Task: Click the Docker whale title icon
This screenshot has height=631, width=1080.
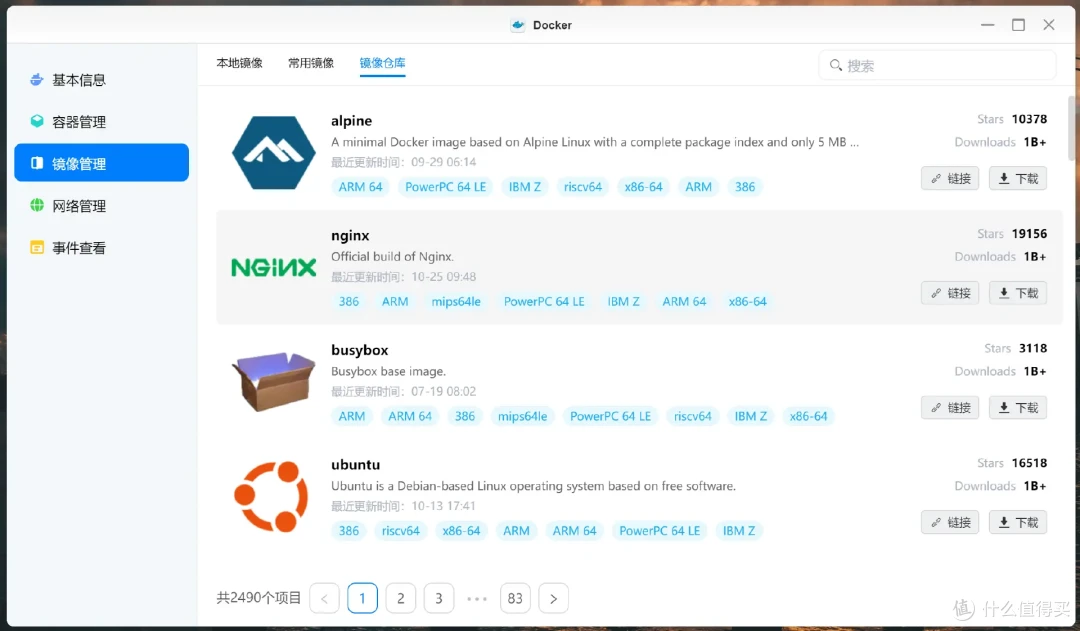Action: pyautogui.click(x=518, y=25)
